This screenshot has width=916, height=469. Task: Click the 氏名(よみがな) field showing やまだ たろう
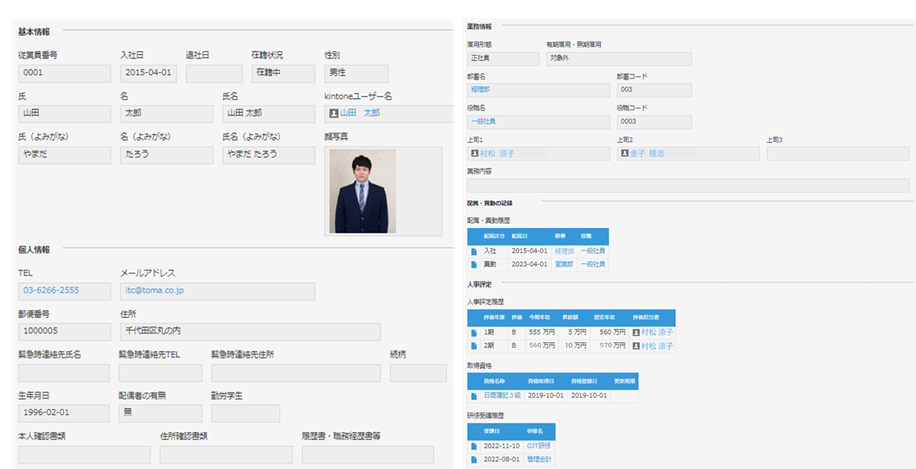click(269, 155)
